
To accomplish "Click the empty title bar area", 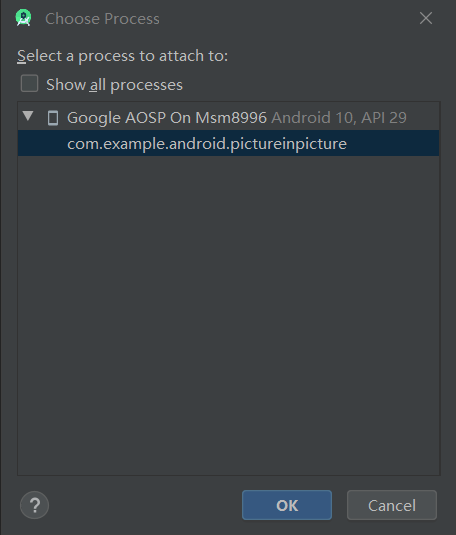I will coord(288,18).
